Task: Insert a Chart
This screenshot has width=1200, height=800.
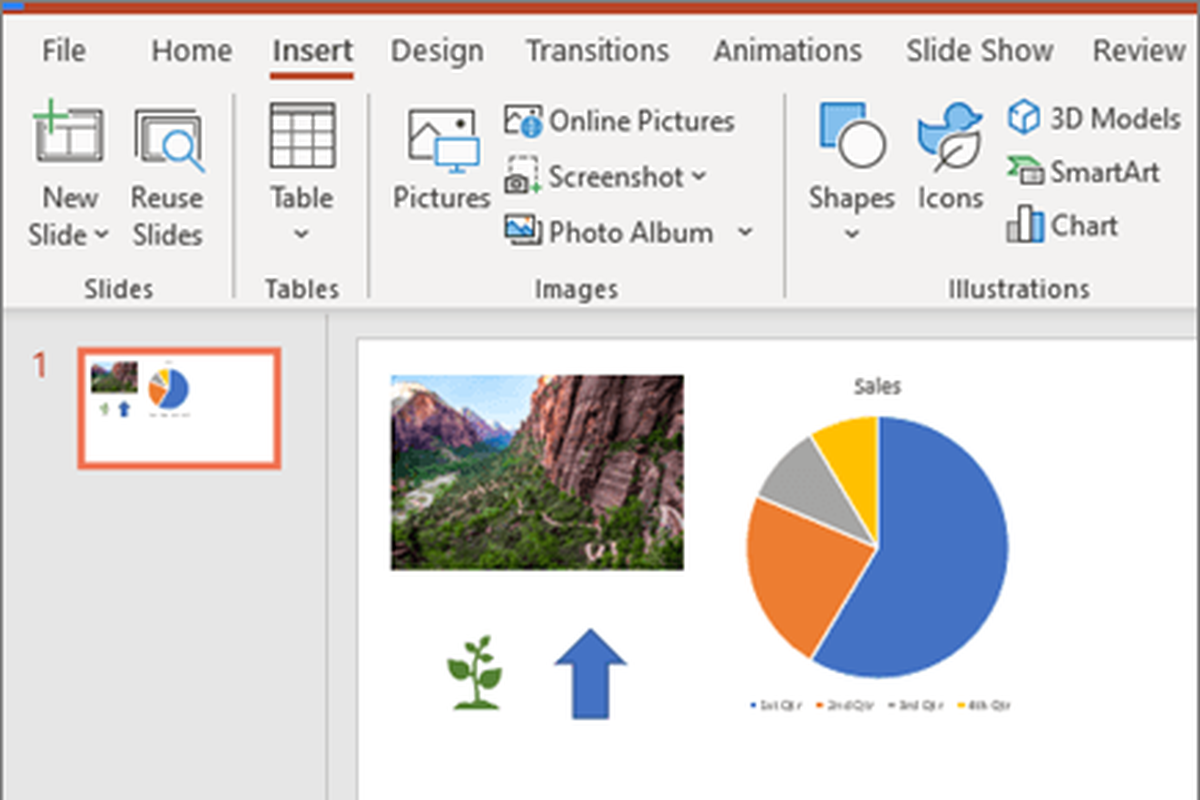Action: tap(1064, 226)
